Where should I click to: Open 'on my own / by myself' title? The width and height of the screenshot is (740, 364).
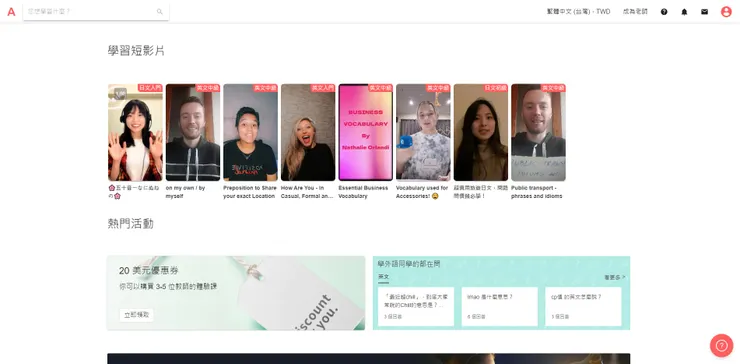coord(185,192)
